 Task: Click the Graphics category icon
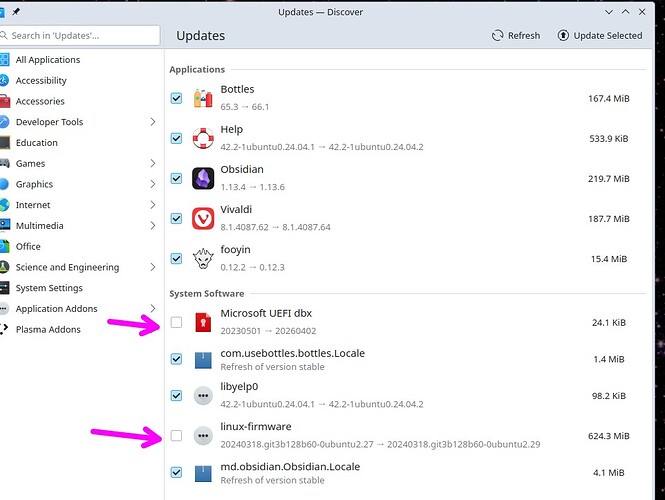point(4,184)
